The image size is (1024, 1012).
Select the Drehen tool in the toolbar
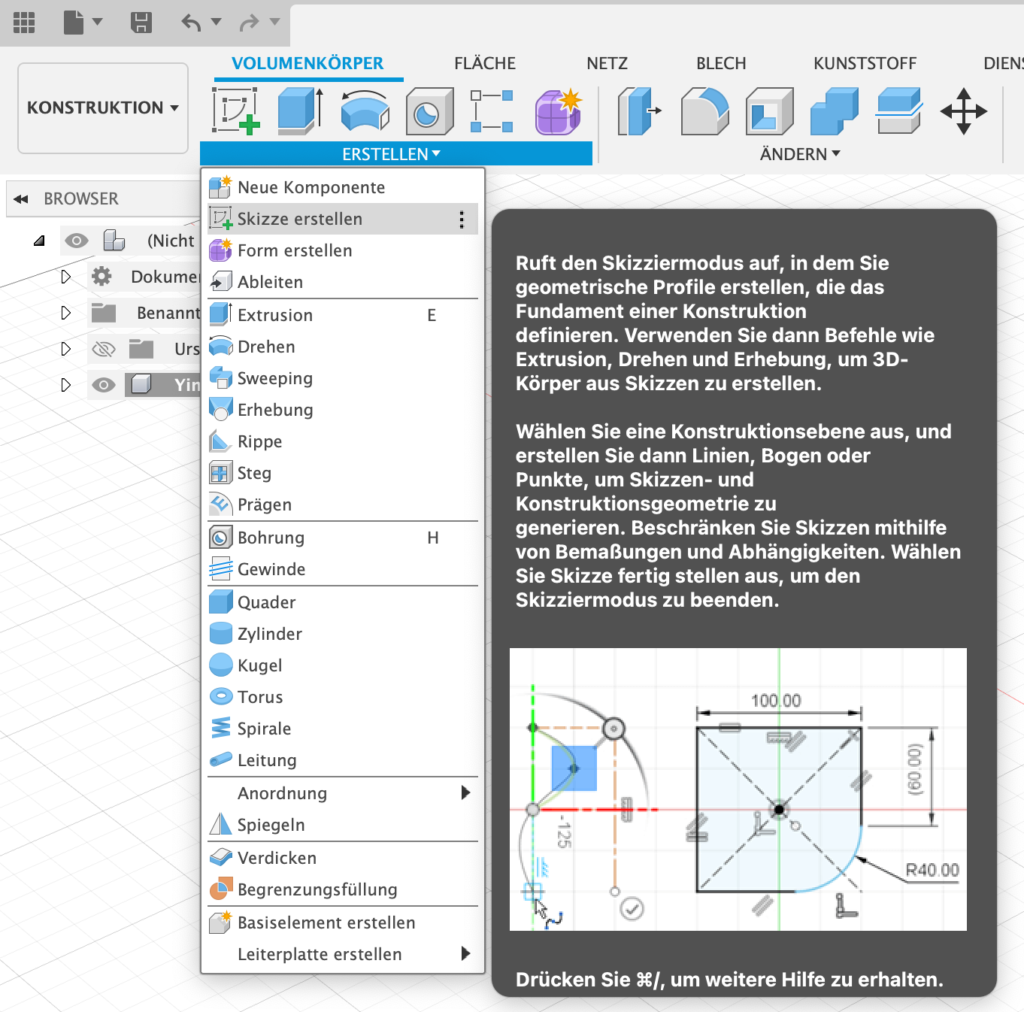tap(364, 111)
